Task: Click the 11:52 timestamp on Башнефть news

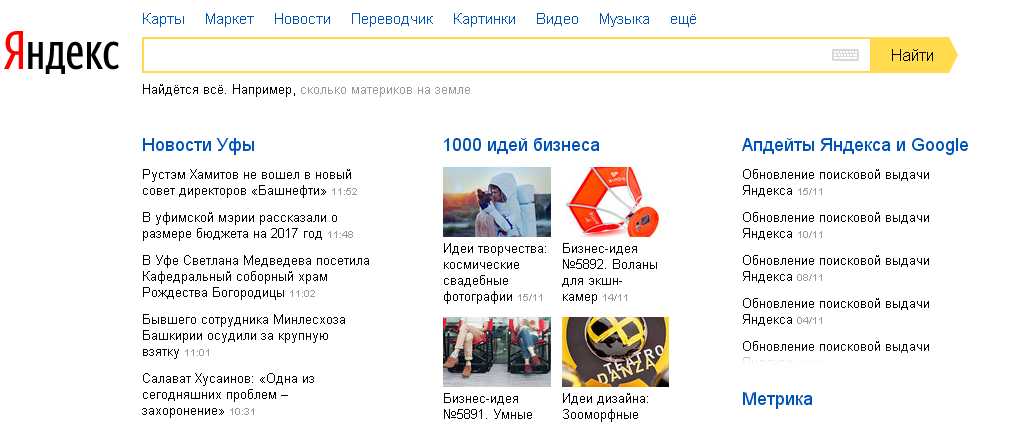Action: pyautogui.click(x=344, y=191)
